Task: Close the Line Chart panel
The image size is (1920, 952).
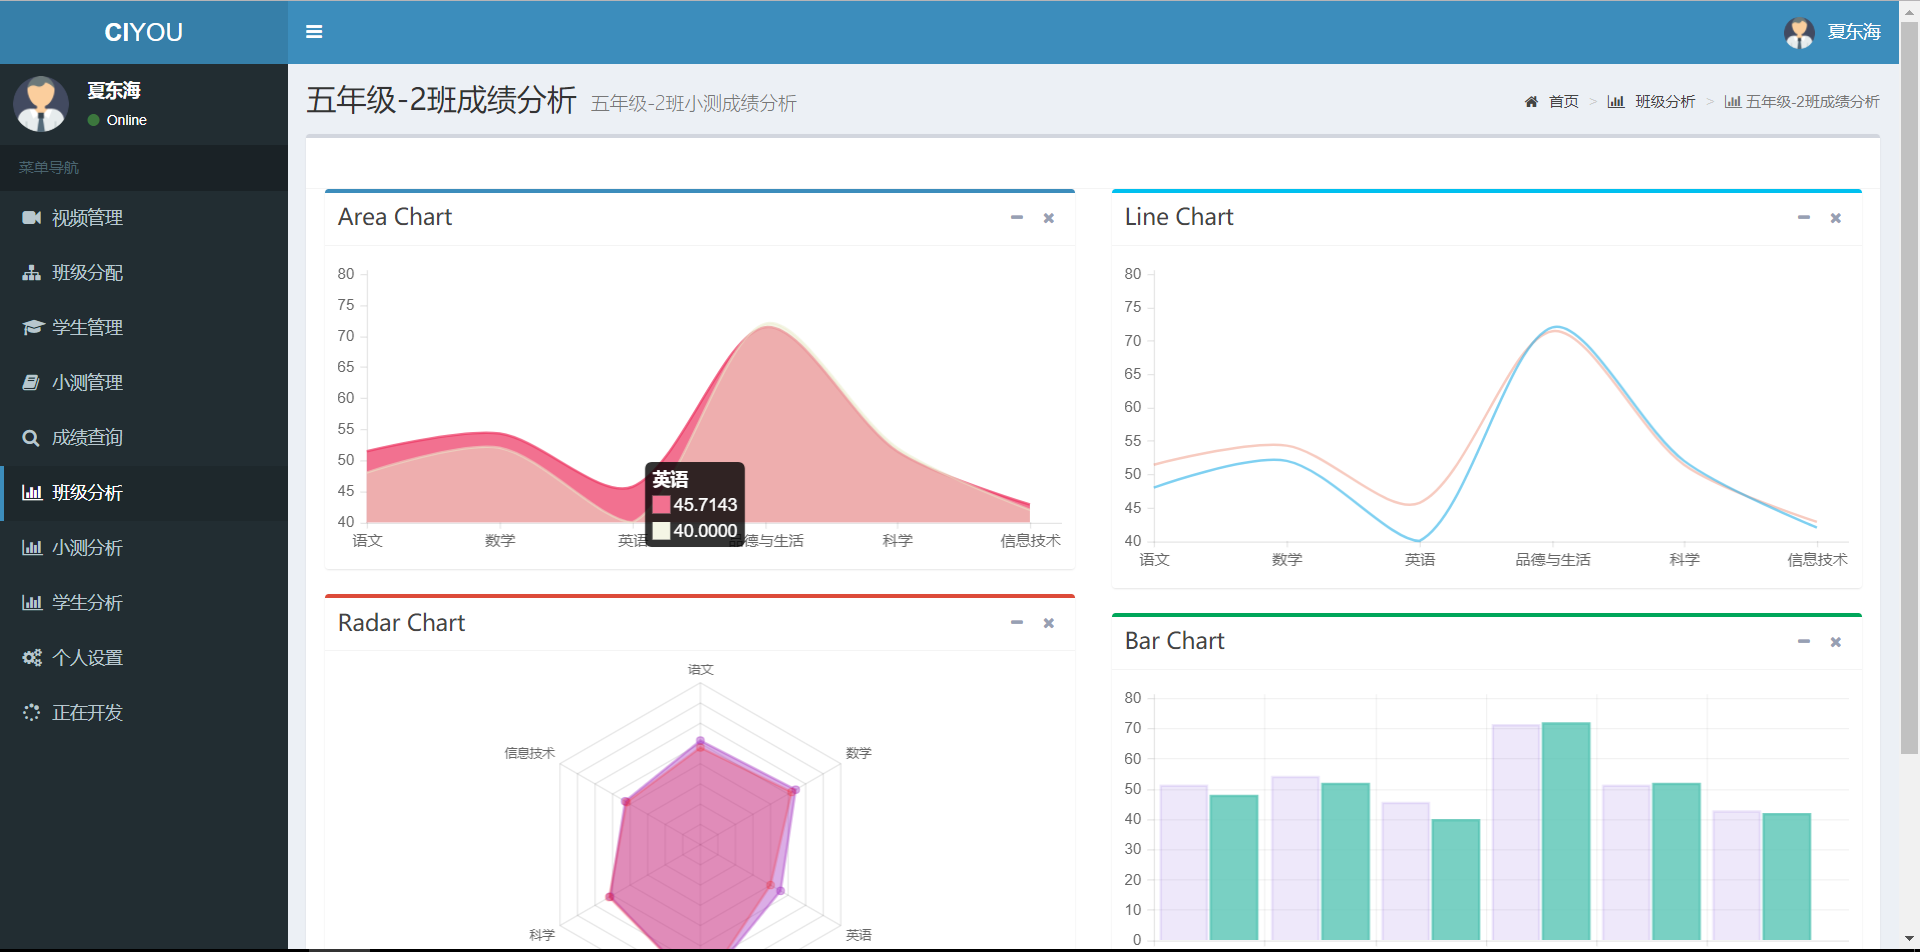Action: pyautogui.click(x=1836, y=218)
